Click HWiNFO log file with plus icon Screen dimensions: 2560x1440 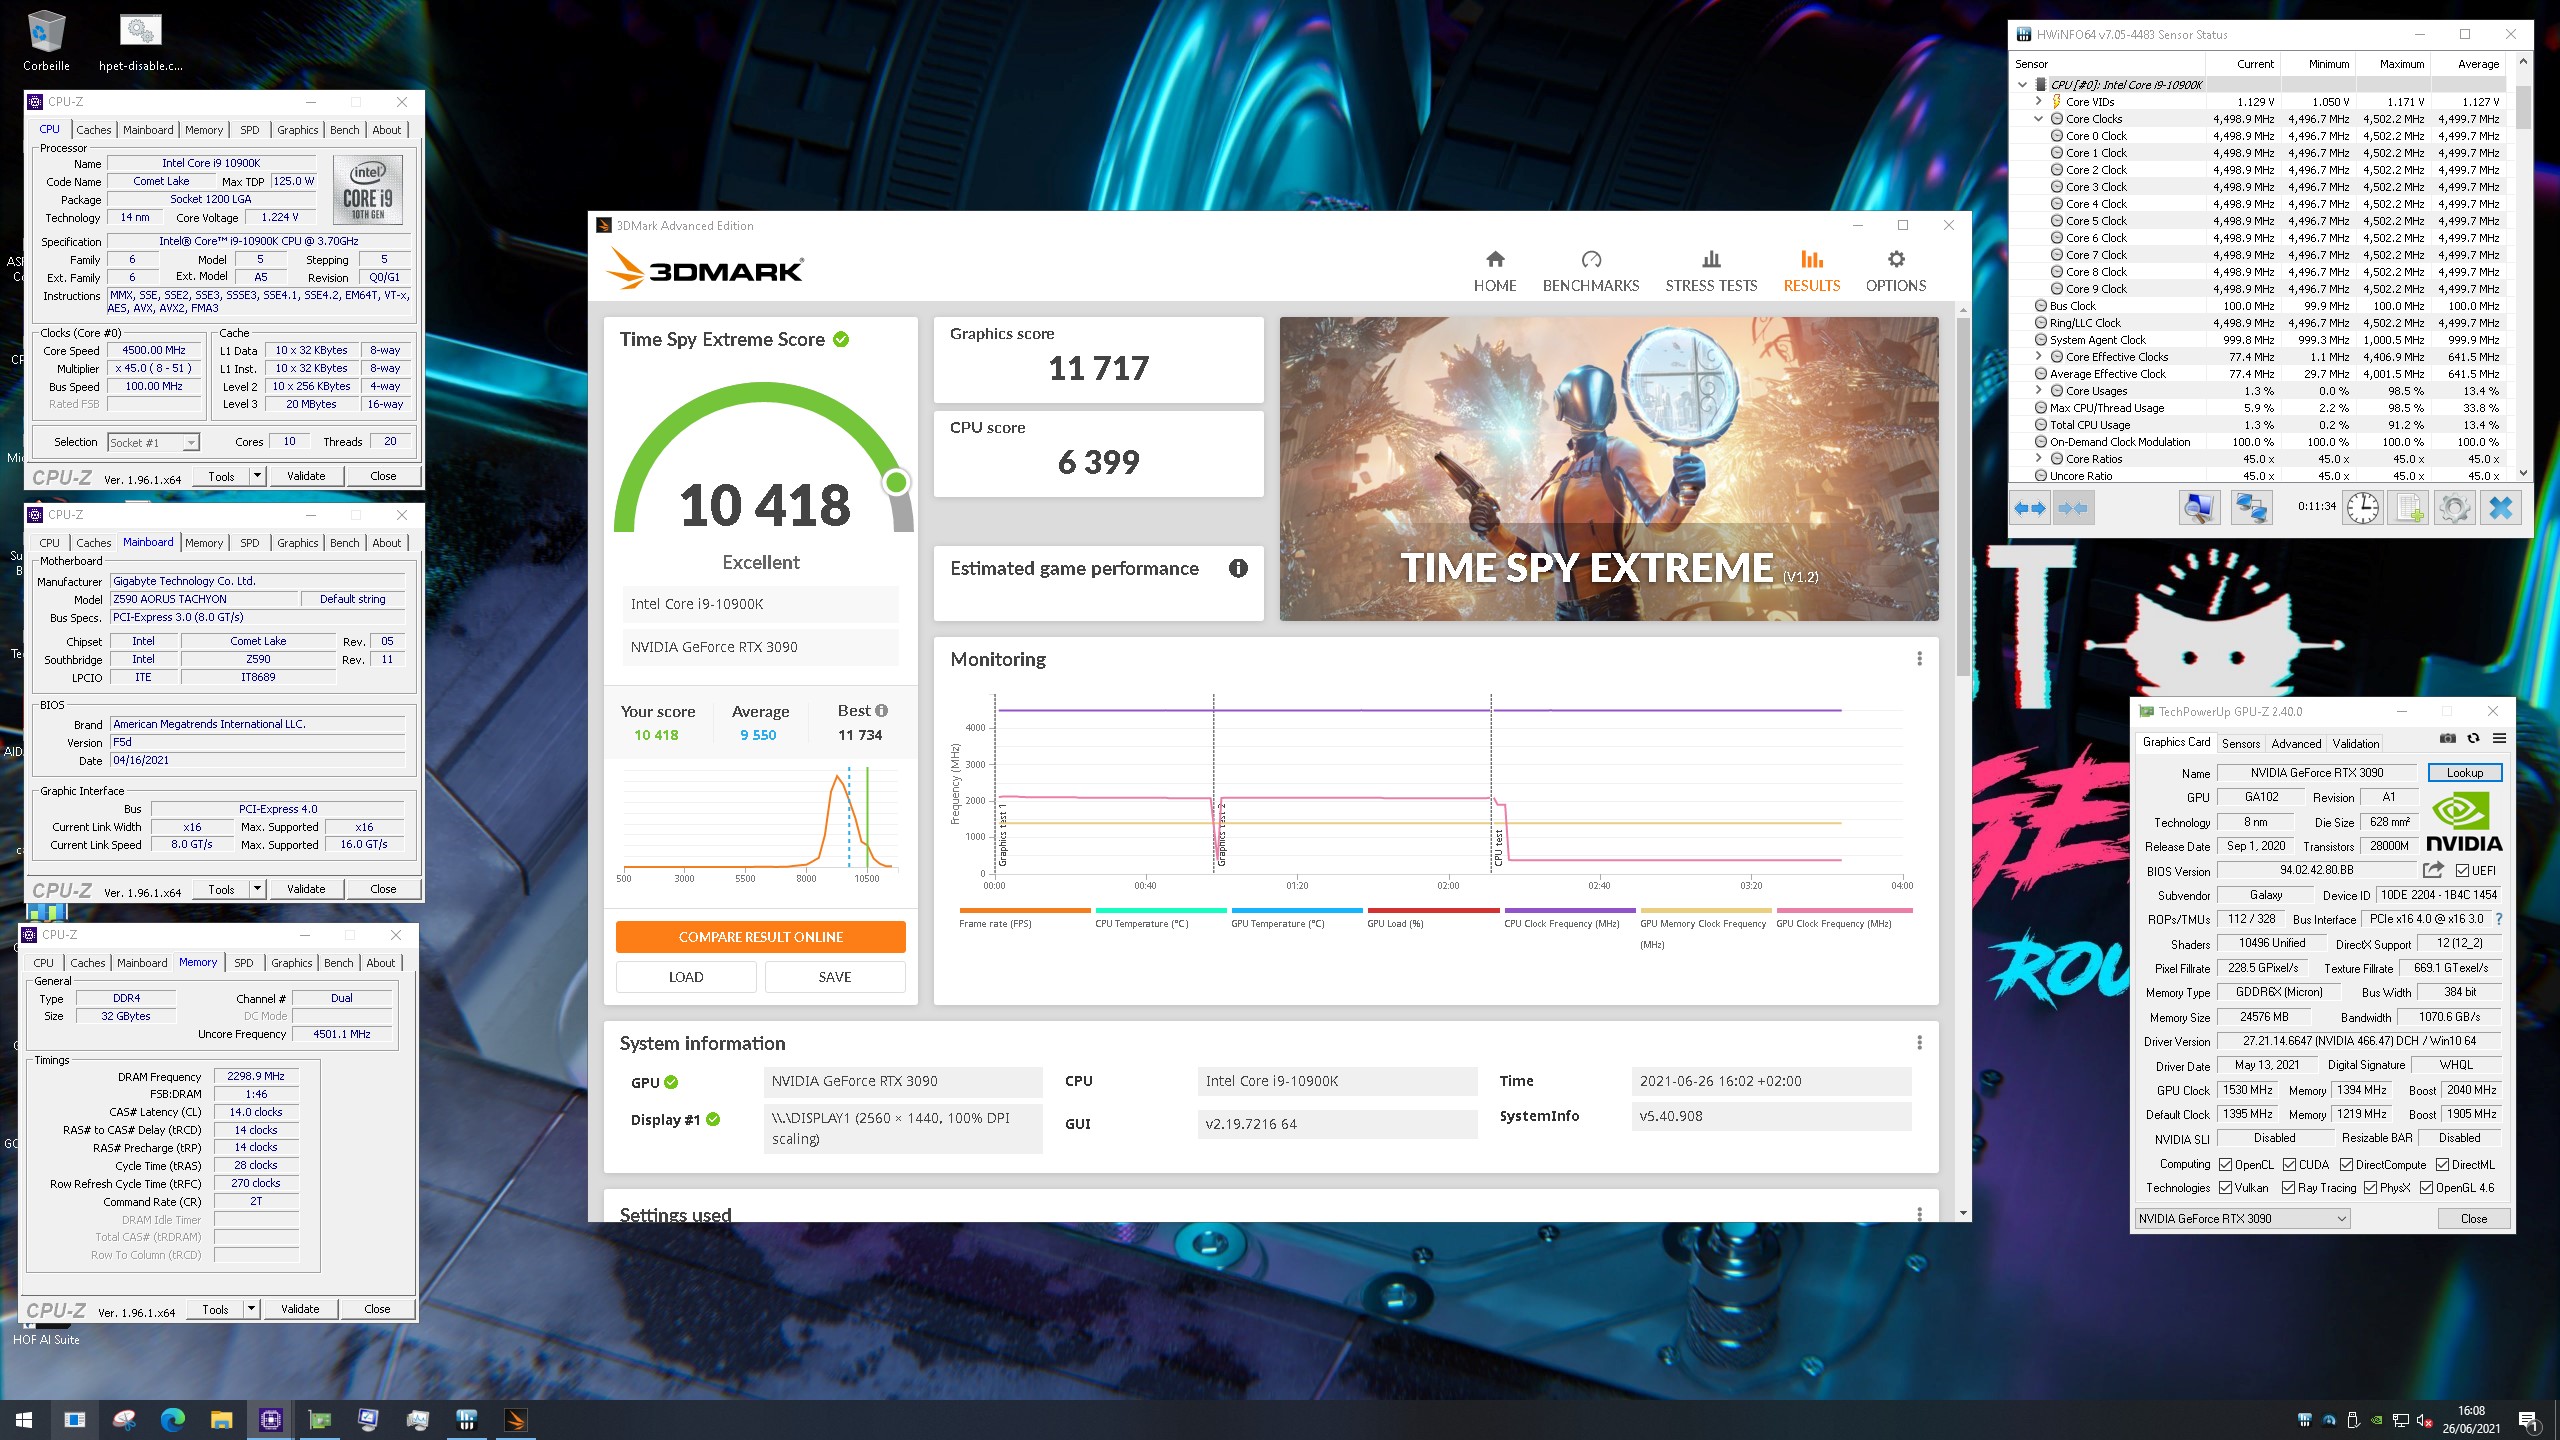(2409, 508)
